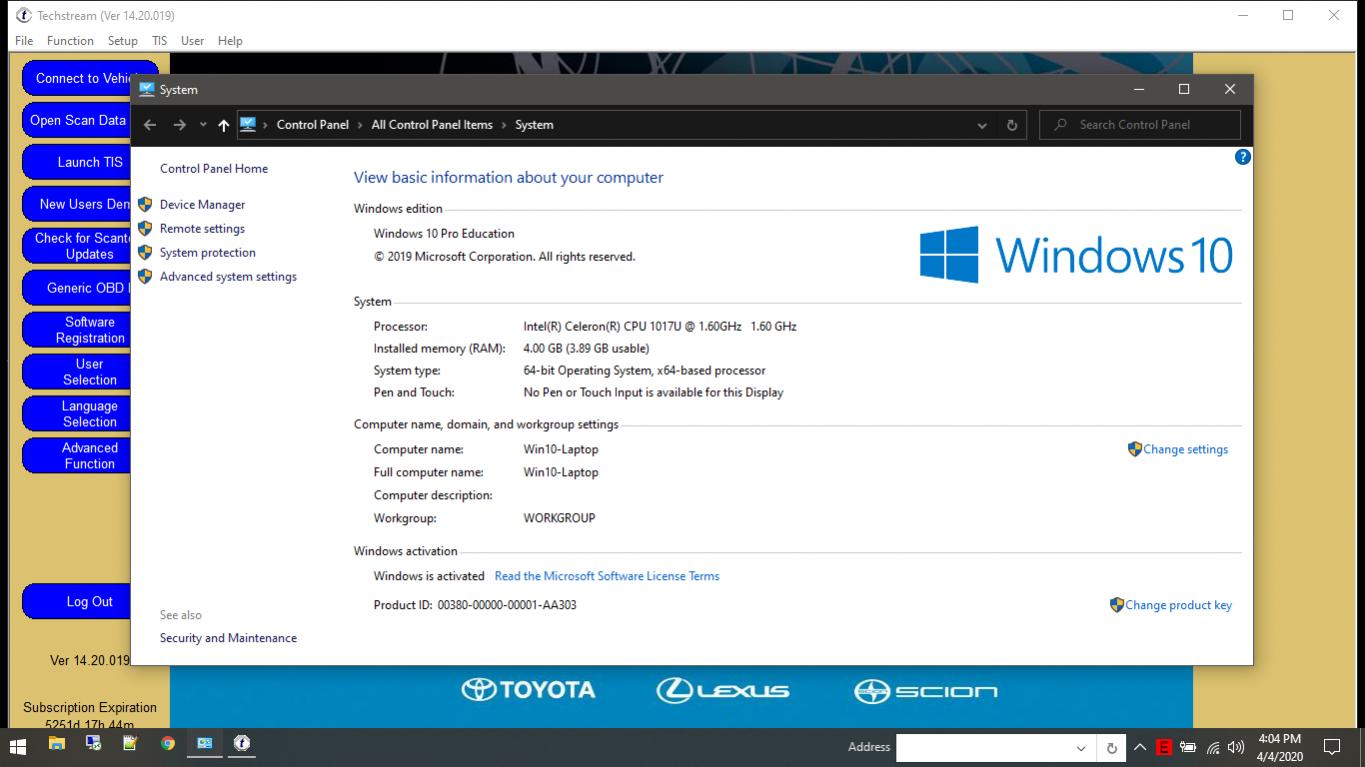
Task: Open File Explorer on the taskbar
Action: click(57, 744)
